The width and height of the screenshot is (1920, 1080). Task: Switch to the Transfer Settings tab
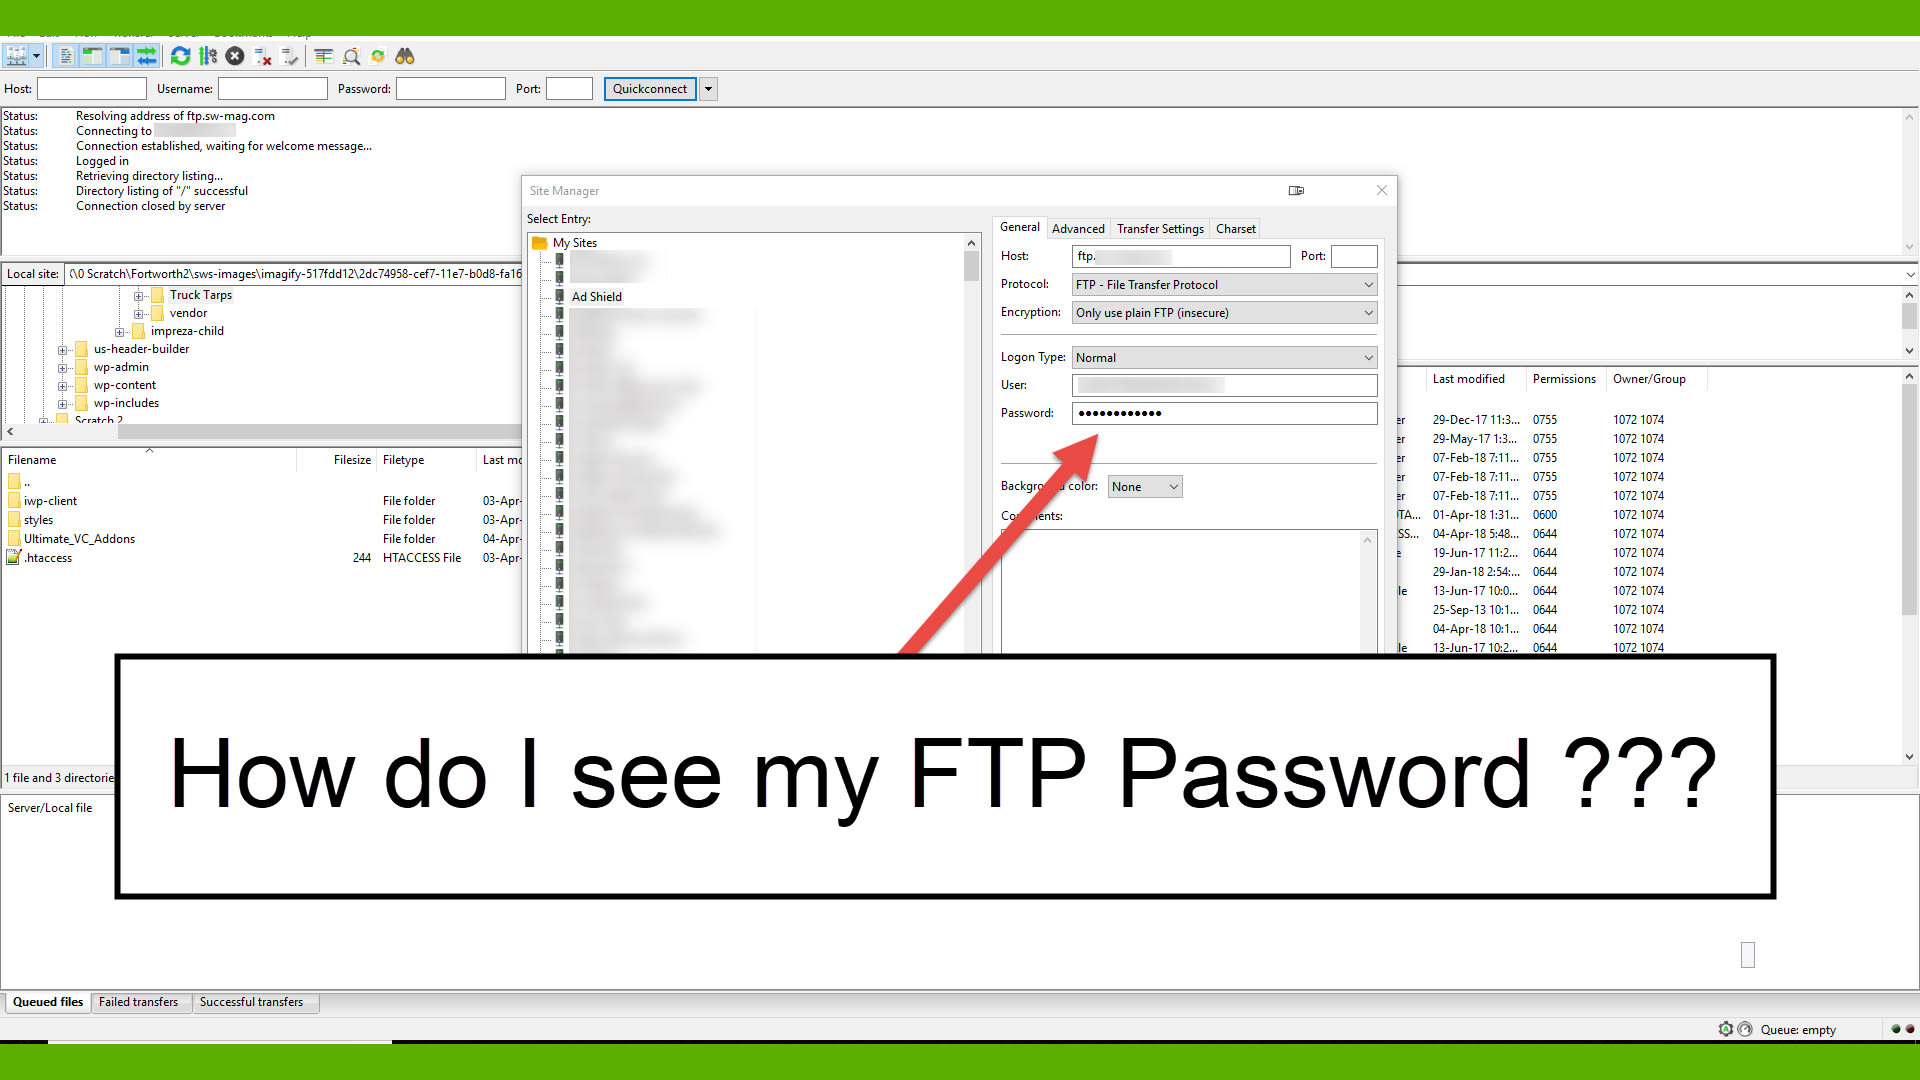(x=1159, y=228)
